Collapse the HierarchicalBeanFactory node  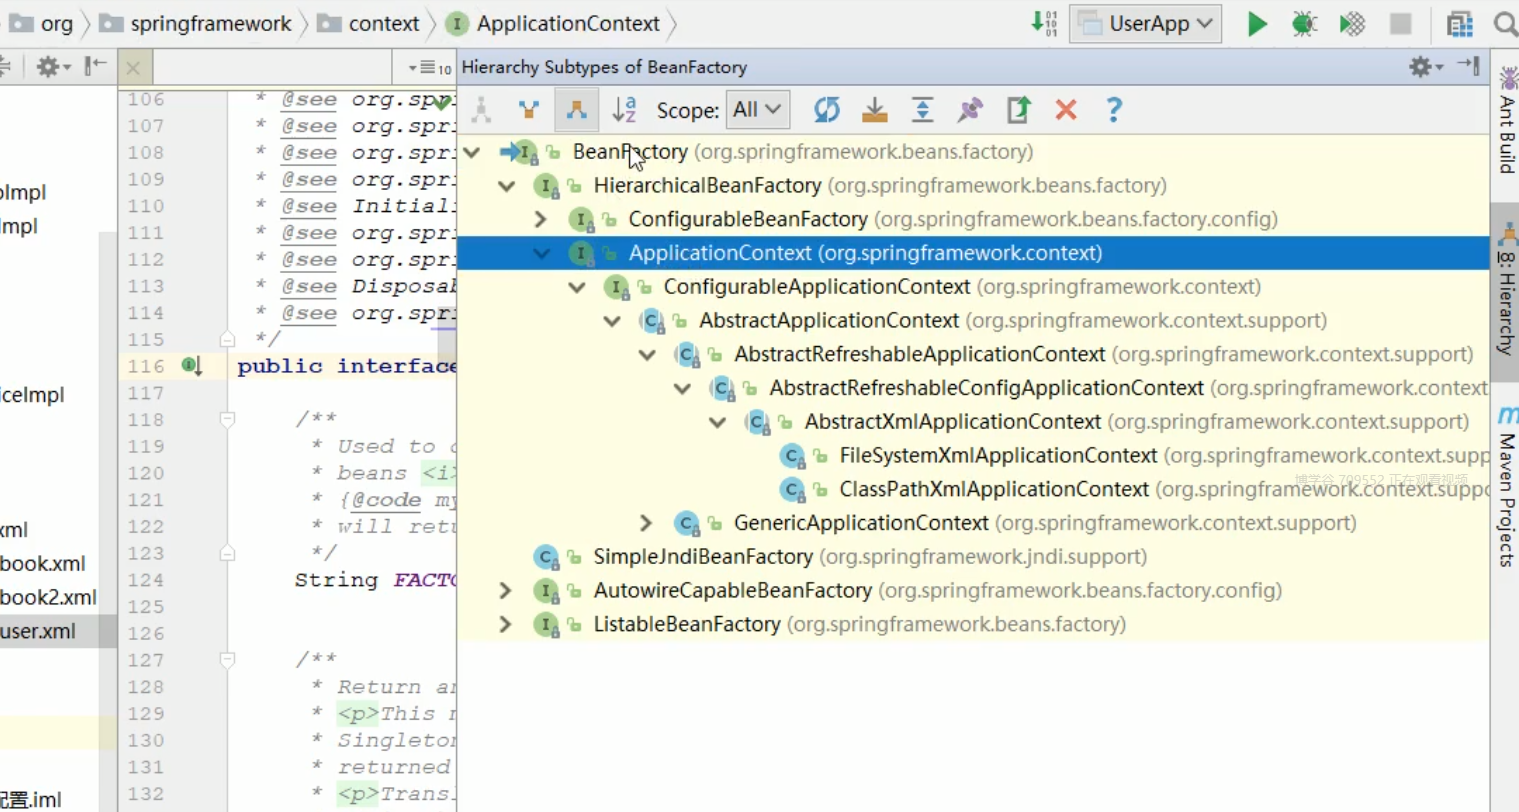506,186
